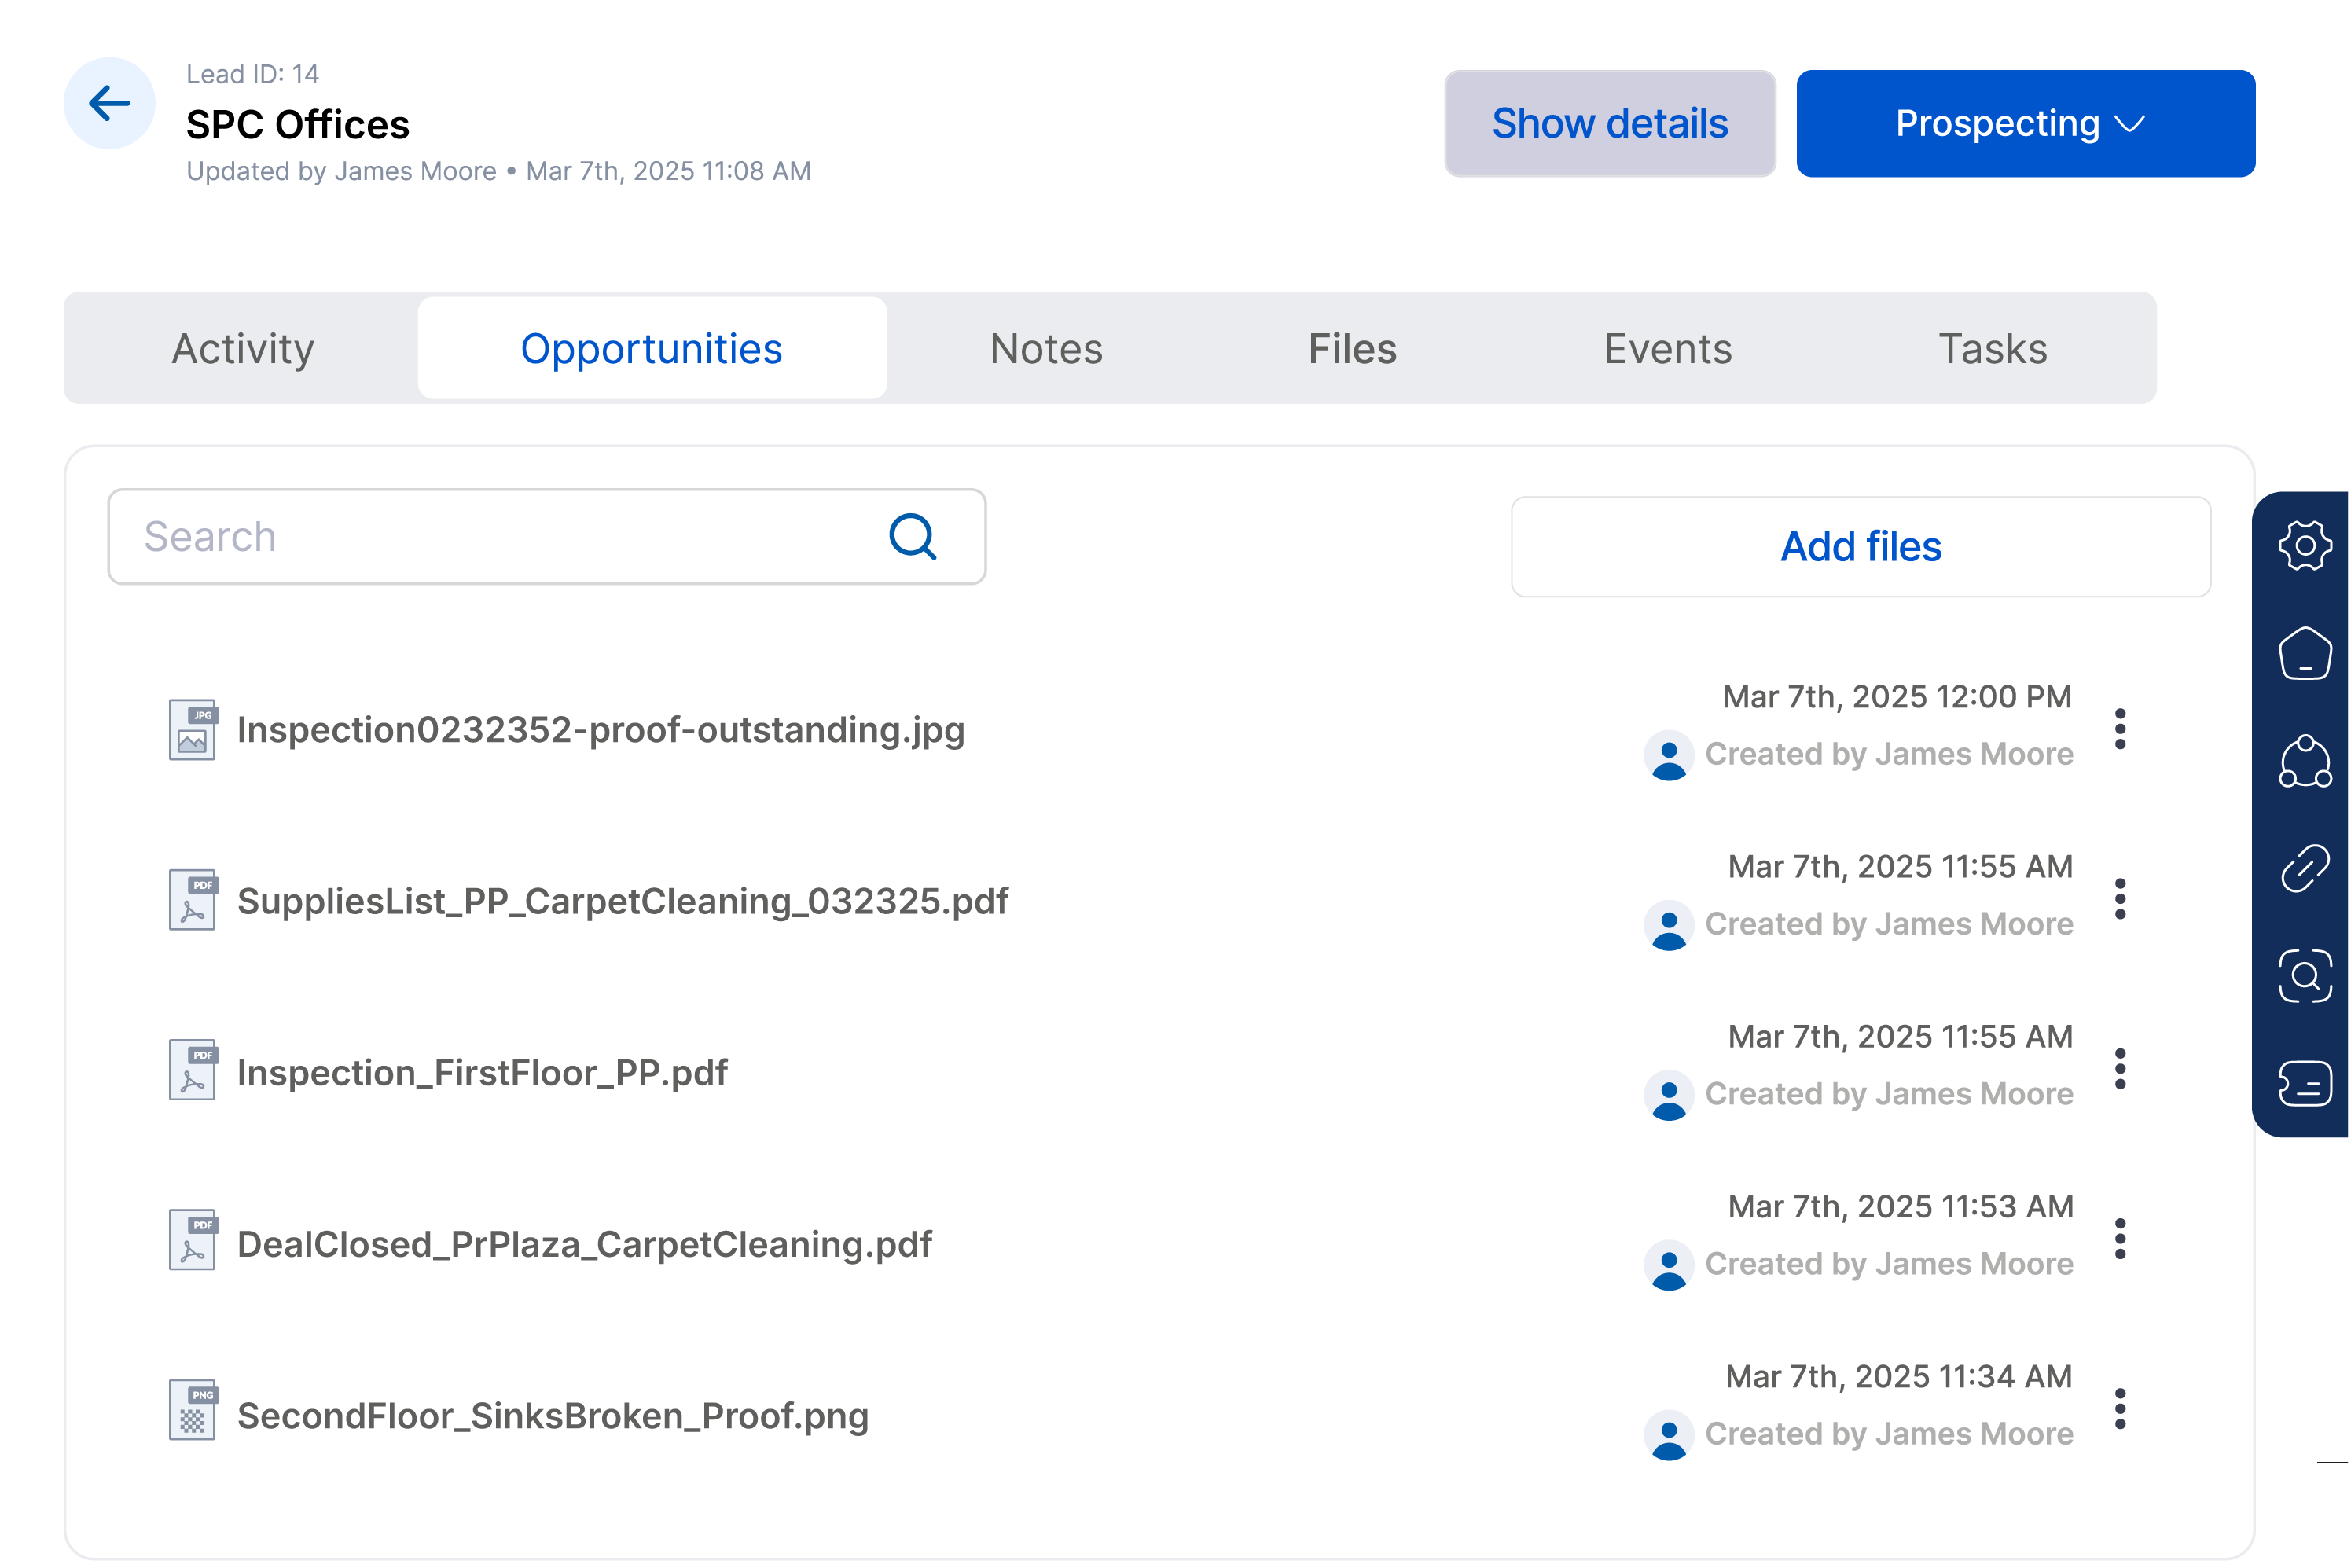Open the Events tab

(x=1668, y=348)
